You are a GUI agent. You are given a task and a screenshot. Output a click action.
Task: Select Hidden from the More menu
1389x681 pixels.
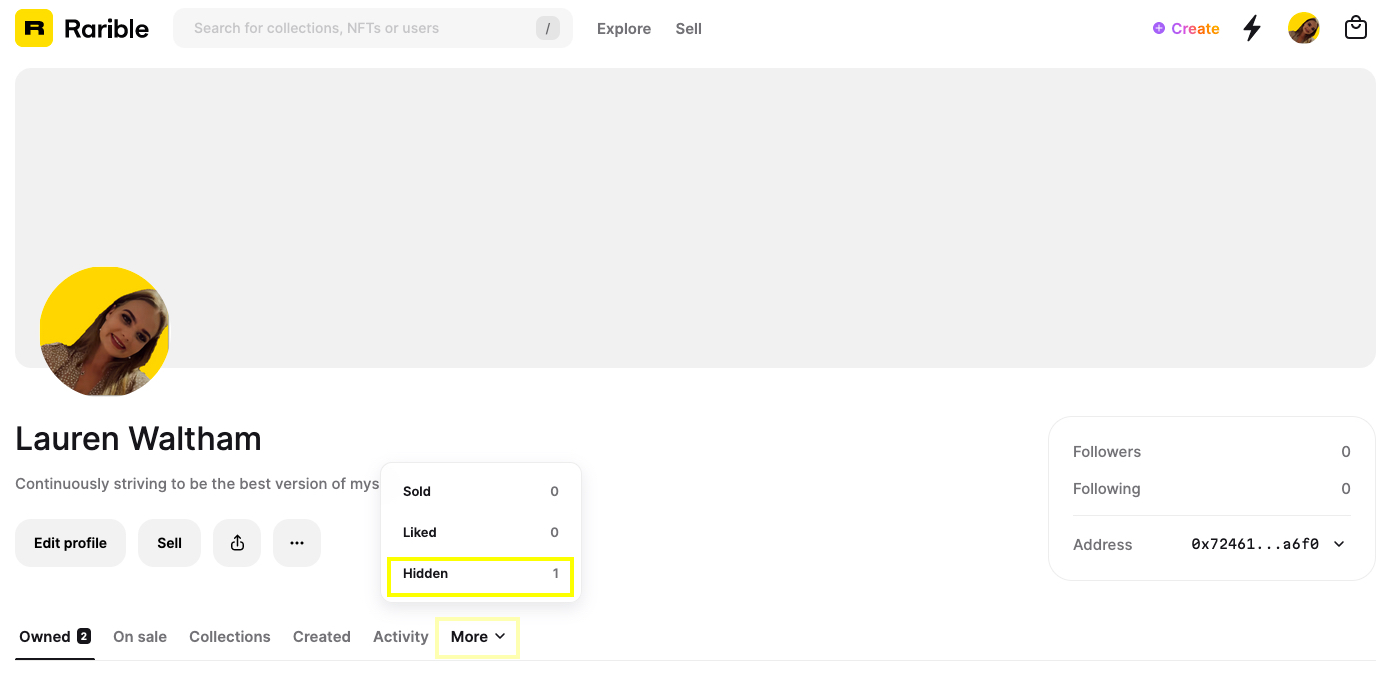click(x=480, y=574)
